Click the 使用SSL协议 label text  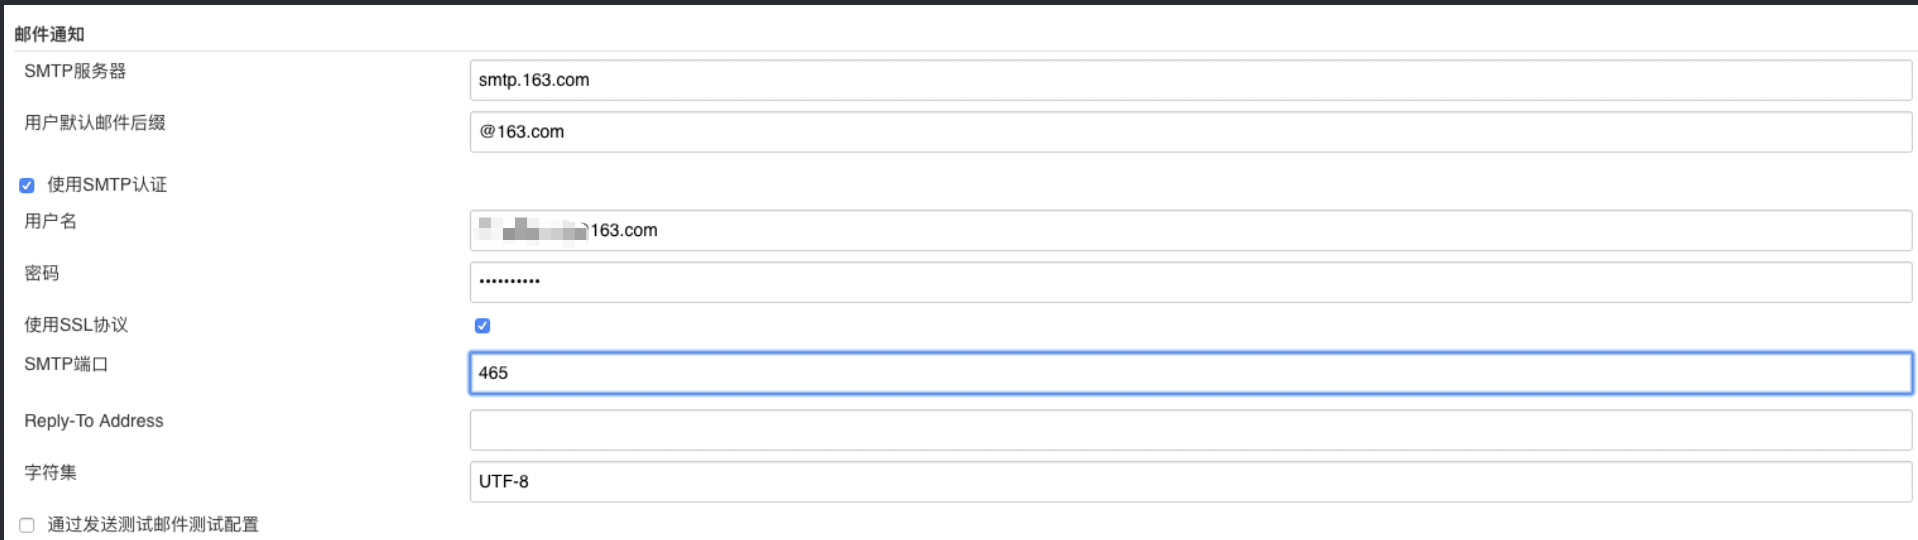[x=76, y=325]
